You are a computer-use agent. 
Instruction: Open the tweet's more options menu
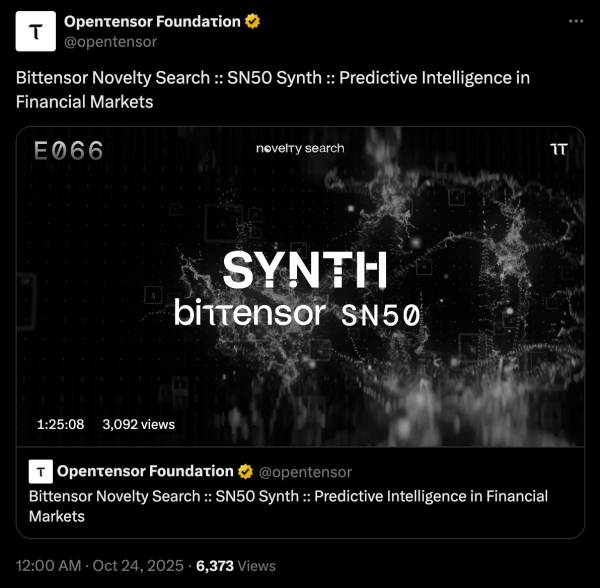click(573, 21)
